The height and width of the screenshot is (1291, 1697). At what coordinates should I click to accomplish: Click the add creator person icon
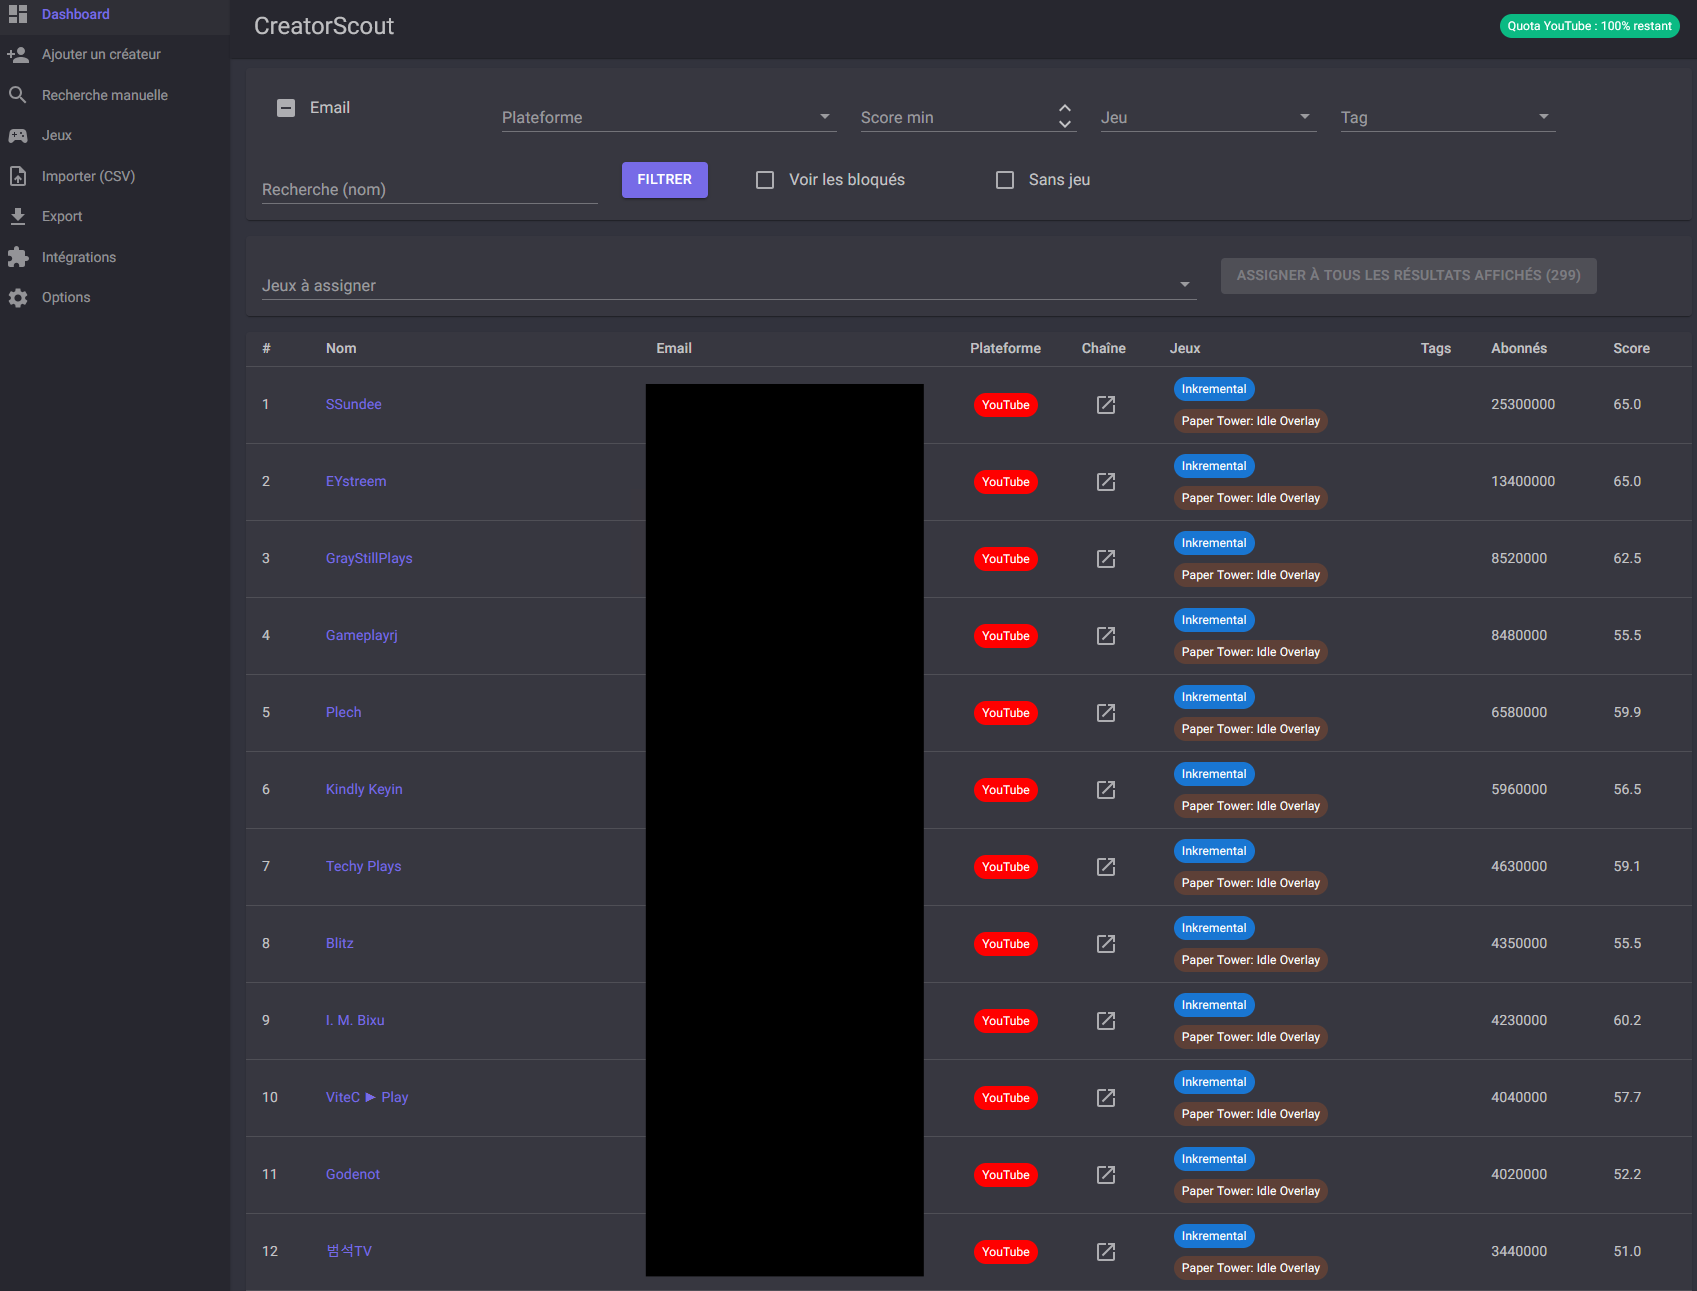(18, 55)
